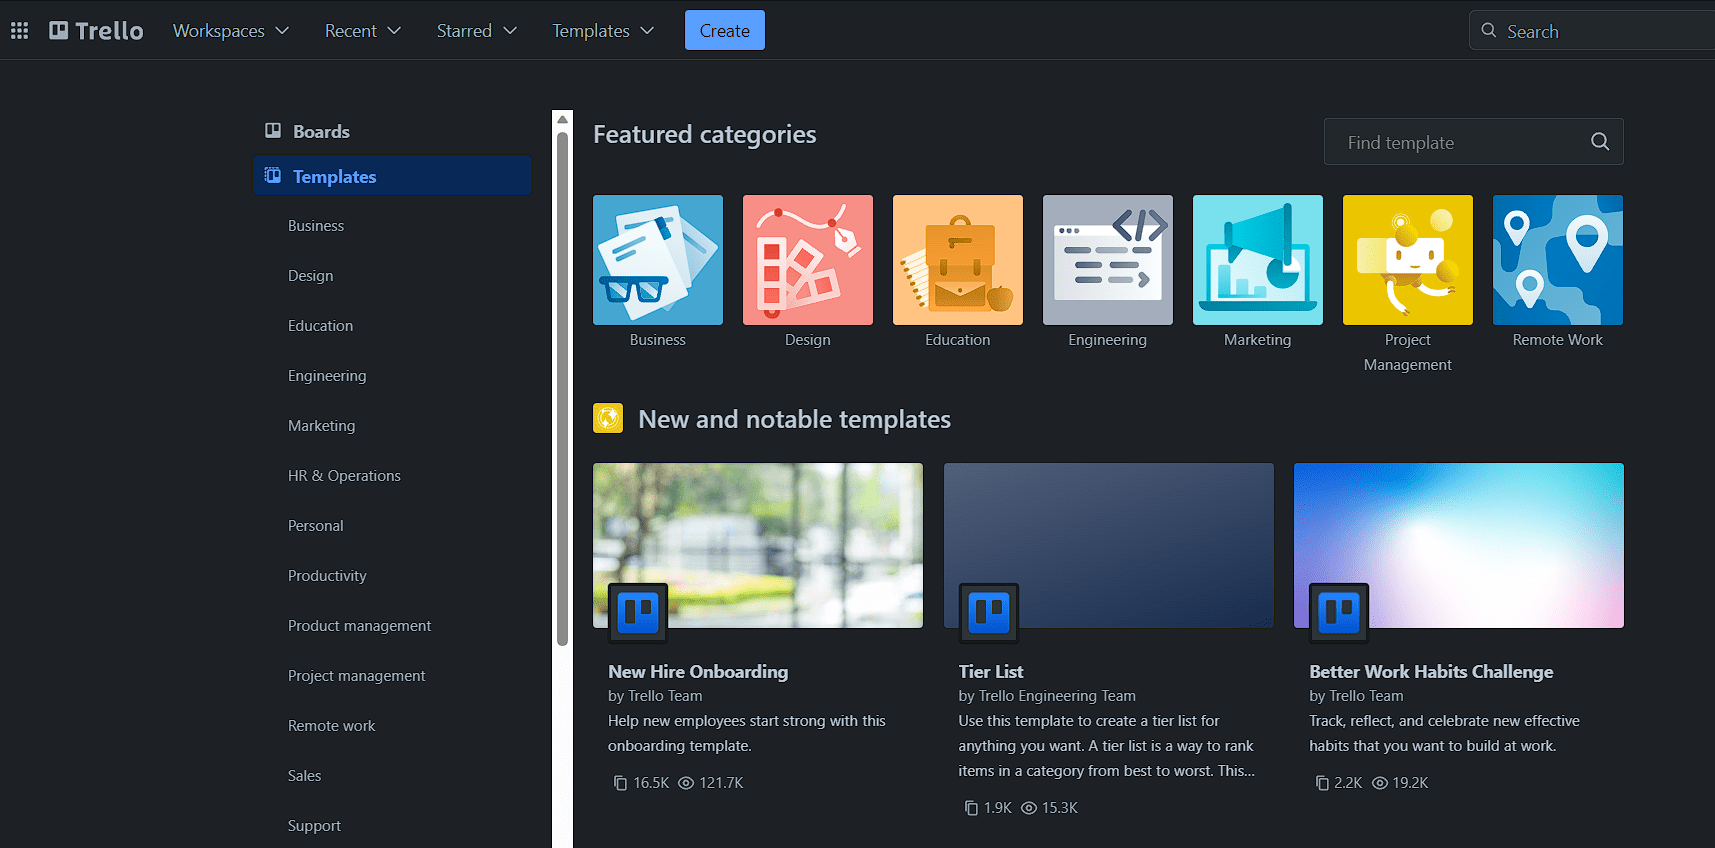Click the Trello logo home link

click(96, 31)
